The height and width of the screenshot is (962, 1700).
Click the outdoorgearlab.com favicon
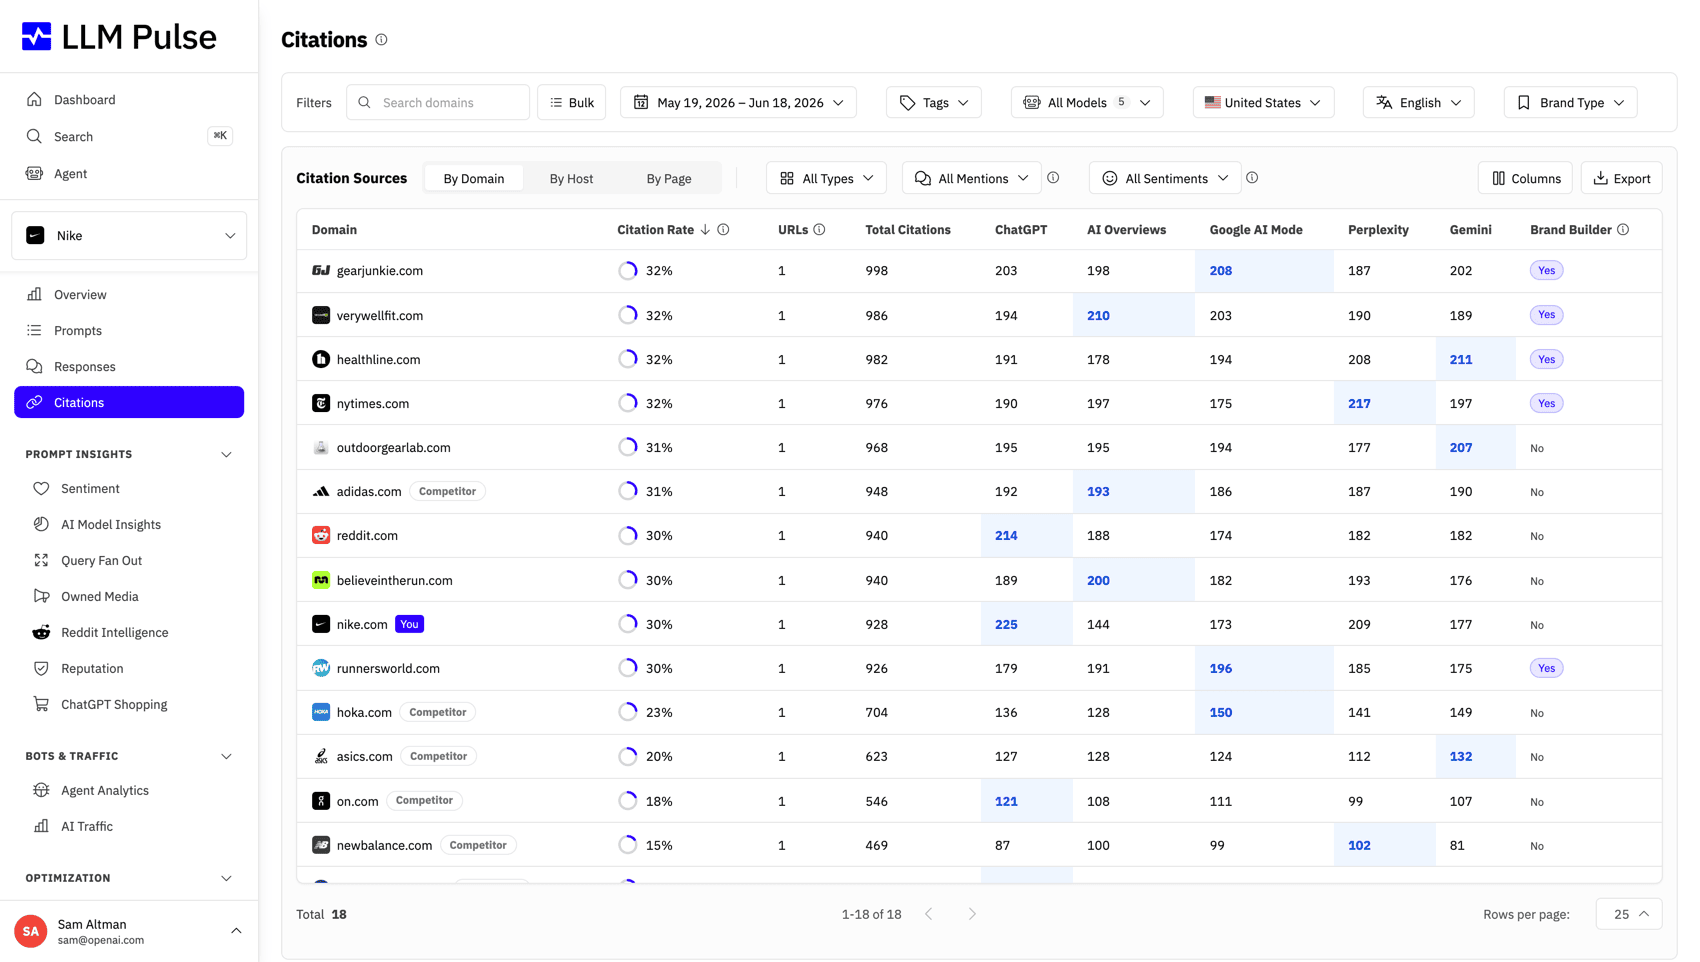click(321, 447)
